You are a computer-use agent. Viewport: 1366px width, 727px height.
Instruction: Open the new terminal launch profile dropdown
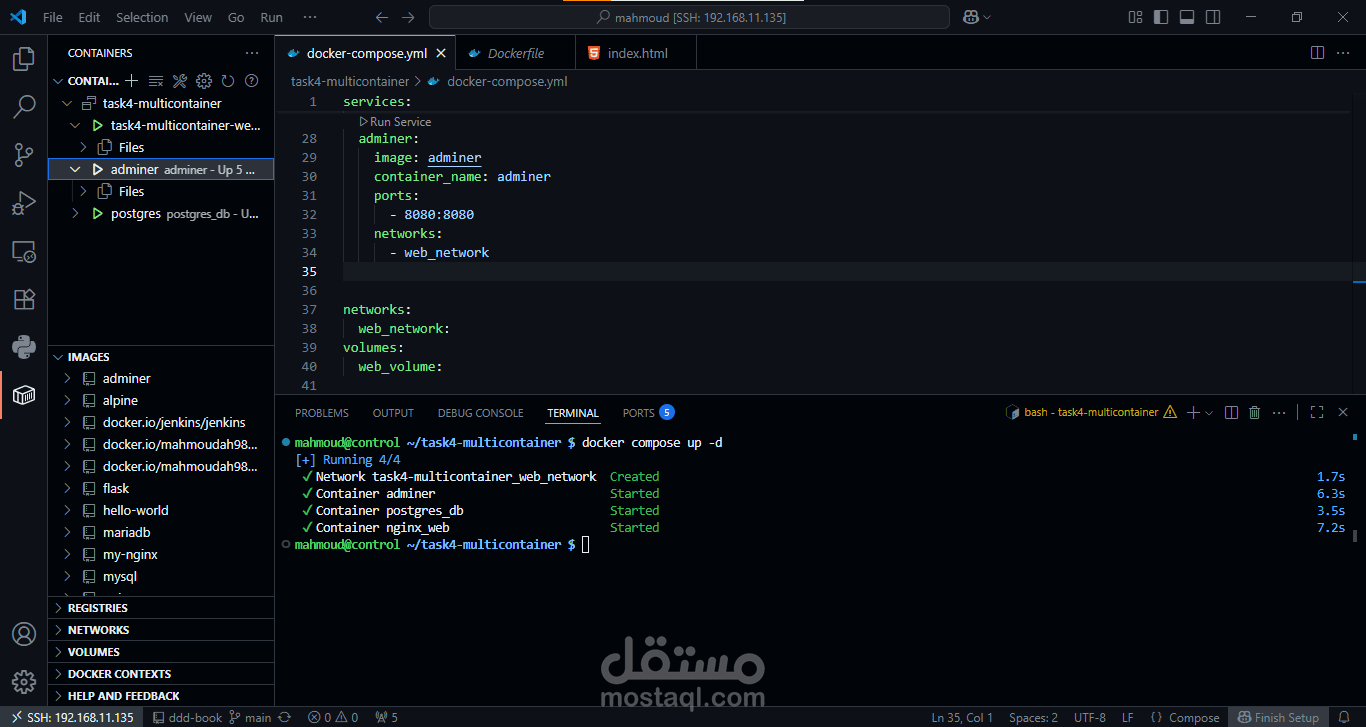pos(1209,412)
